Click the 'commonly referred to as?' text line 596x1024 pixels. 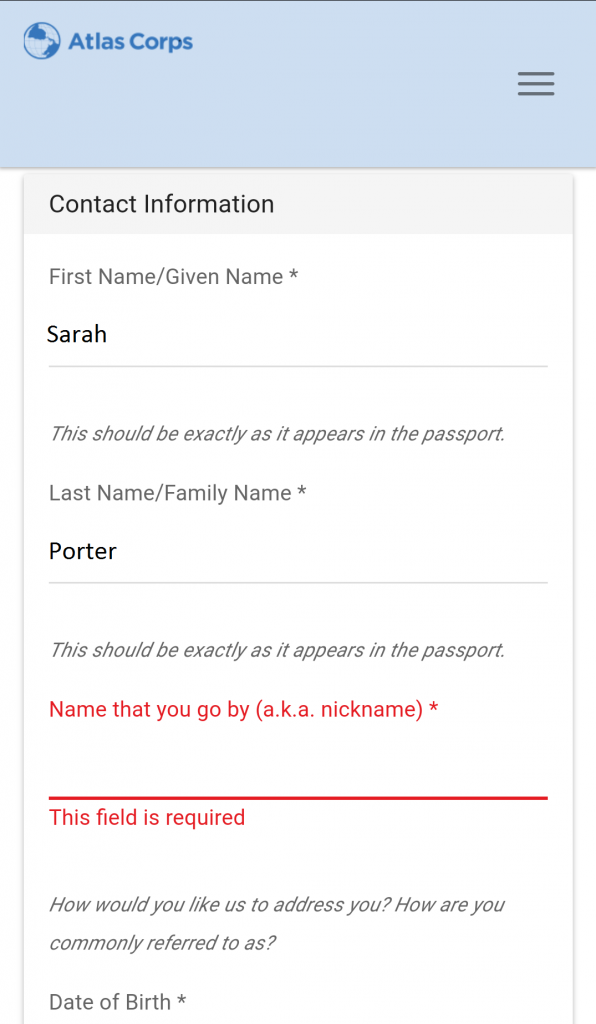pyautogui.click(x=163, y=943)
